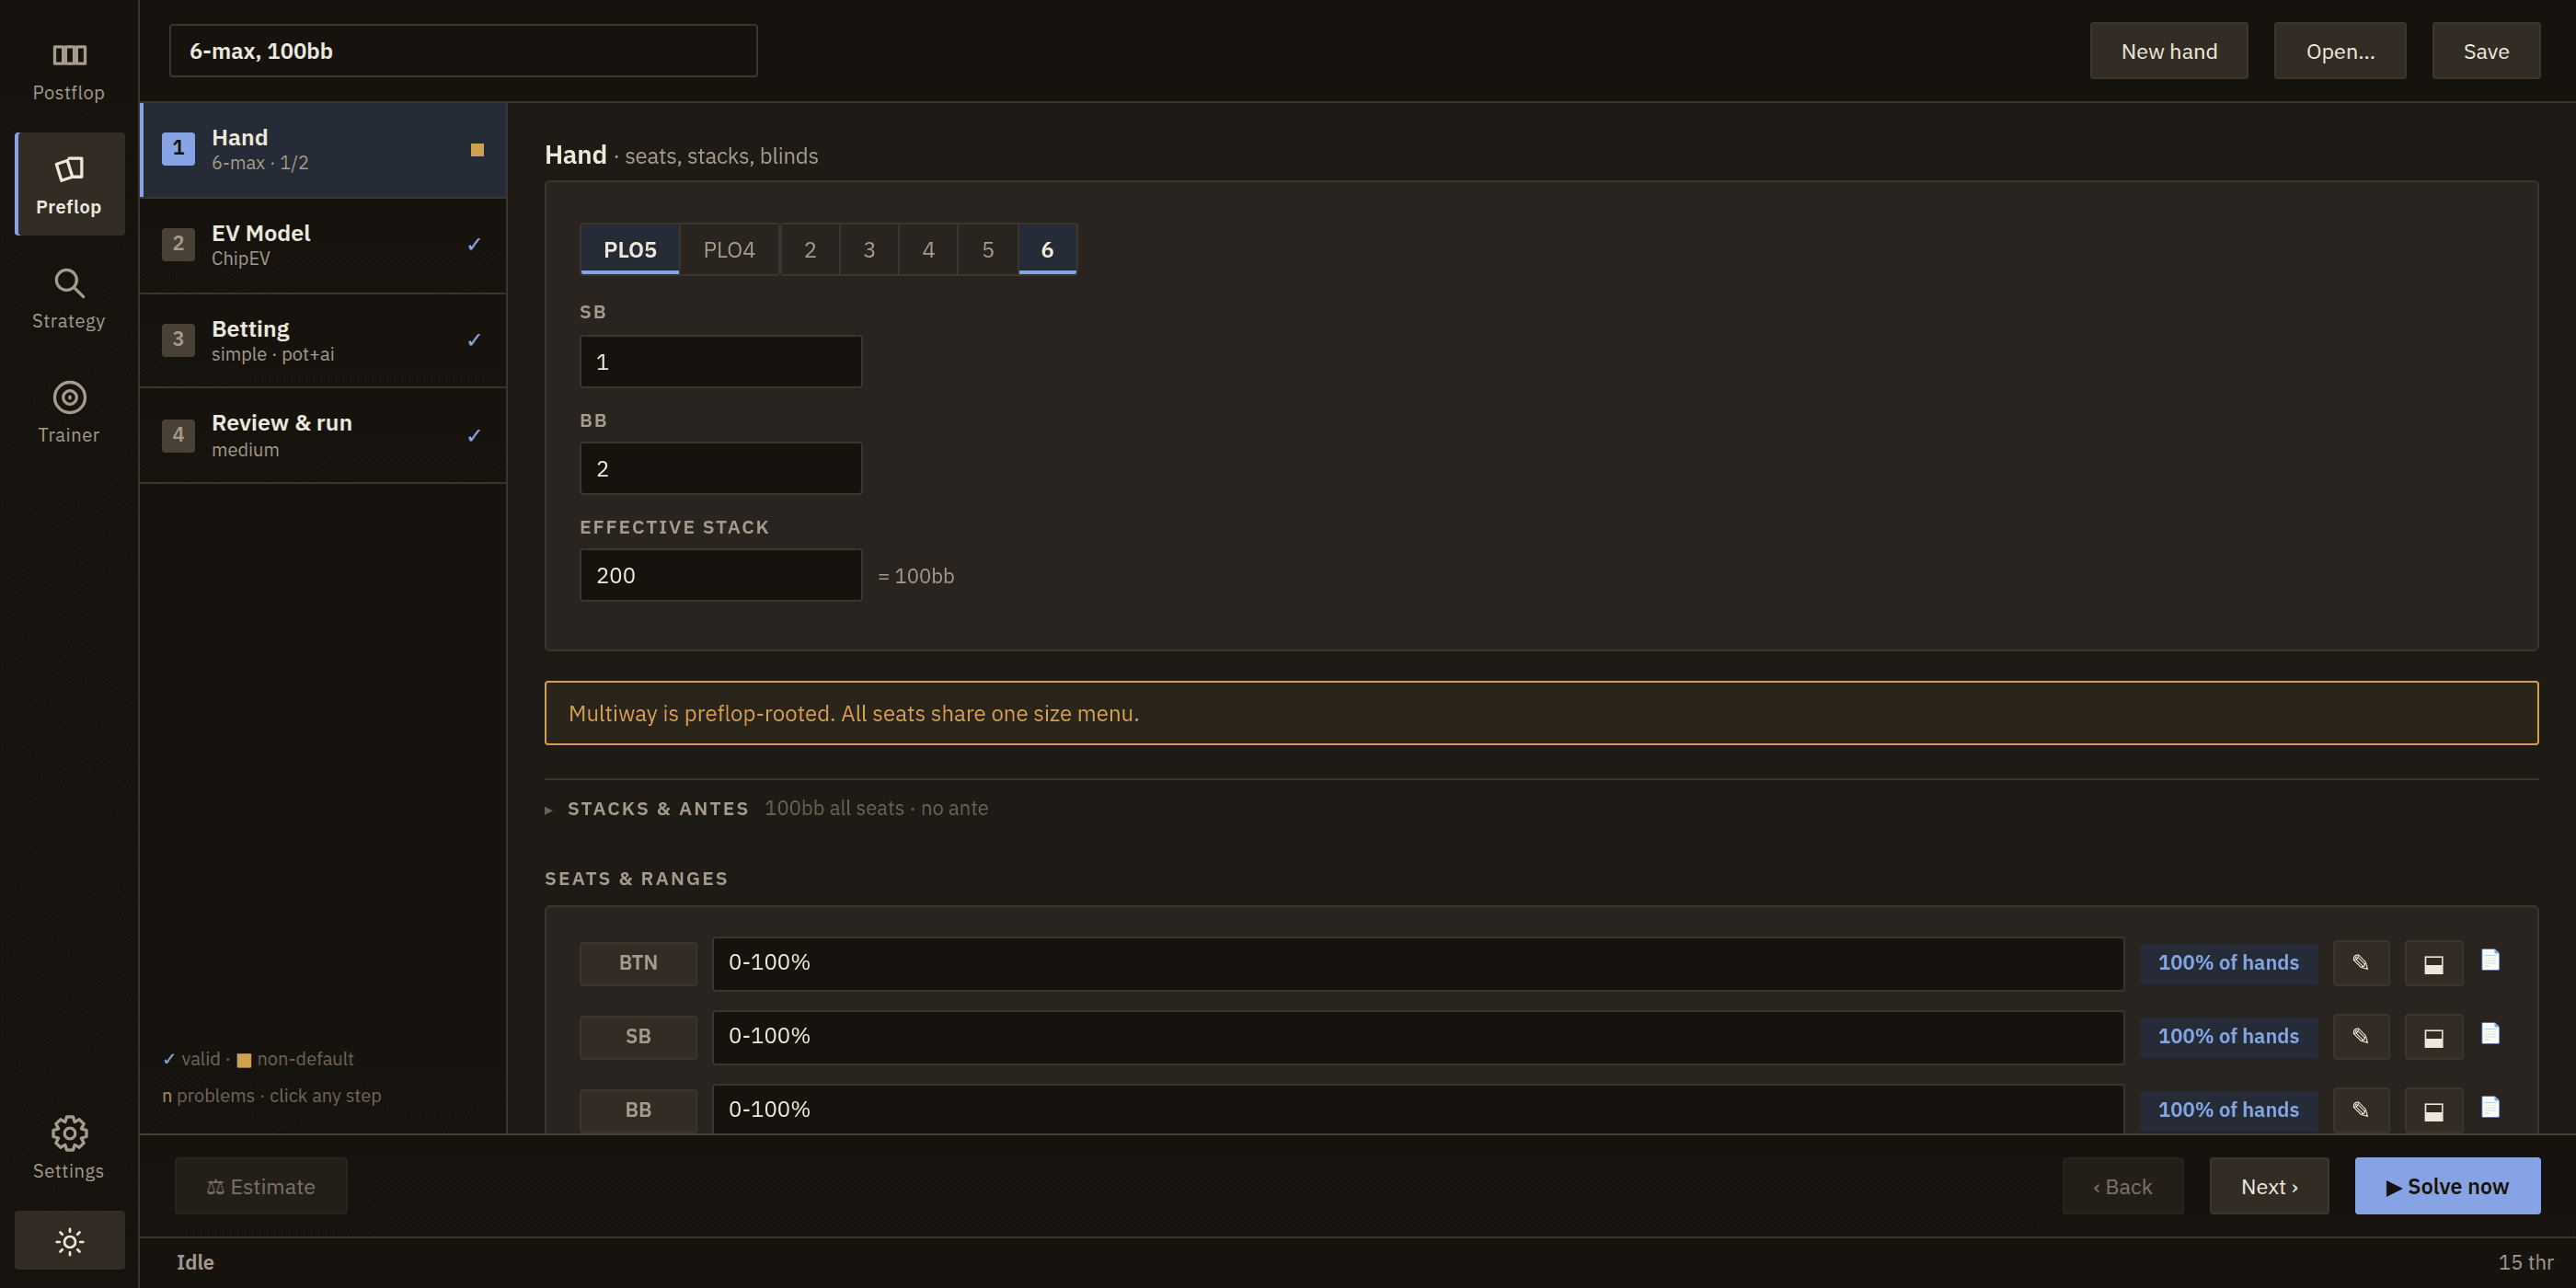This screenshot has height=1288, width=2576.
Task: Go to Review & run step
Action: (323, 435)
